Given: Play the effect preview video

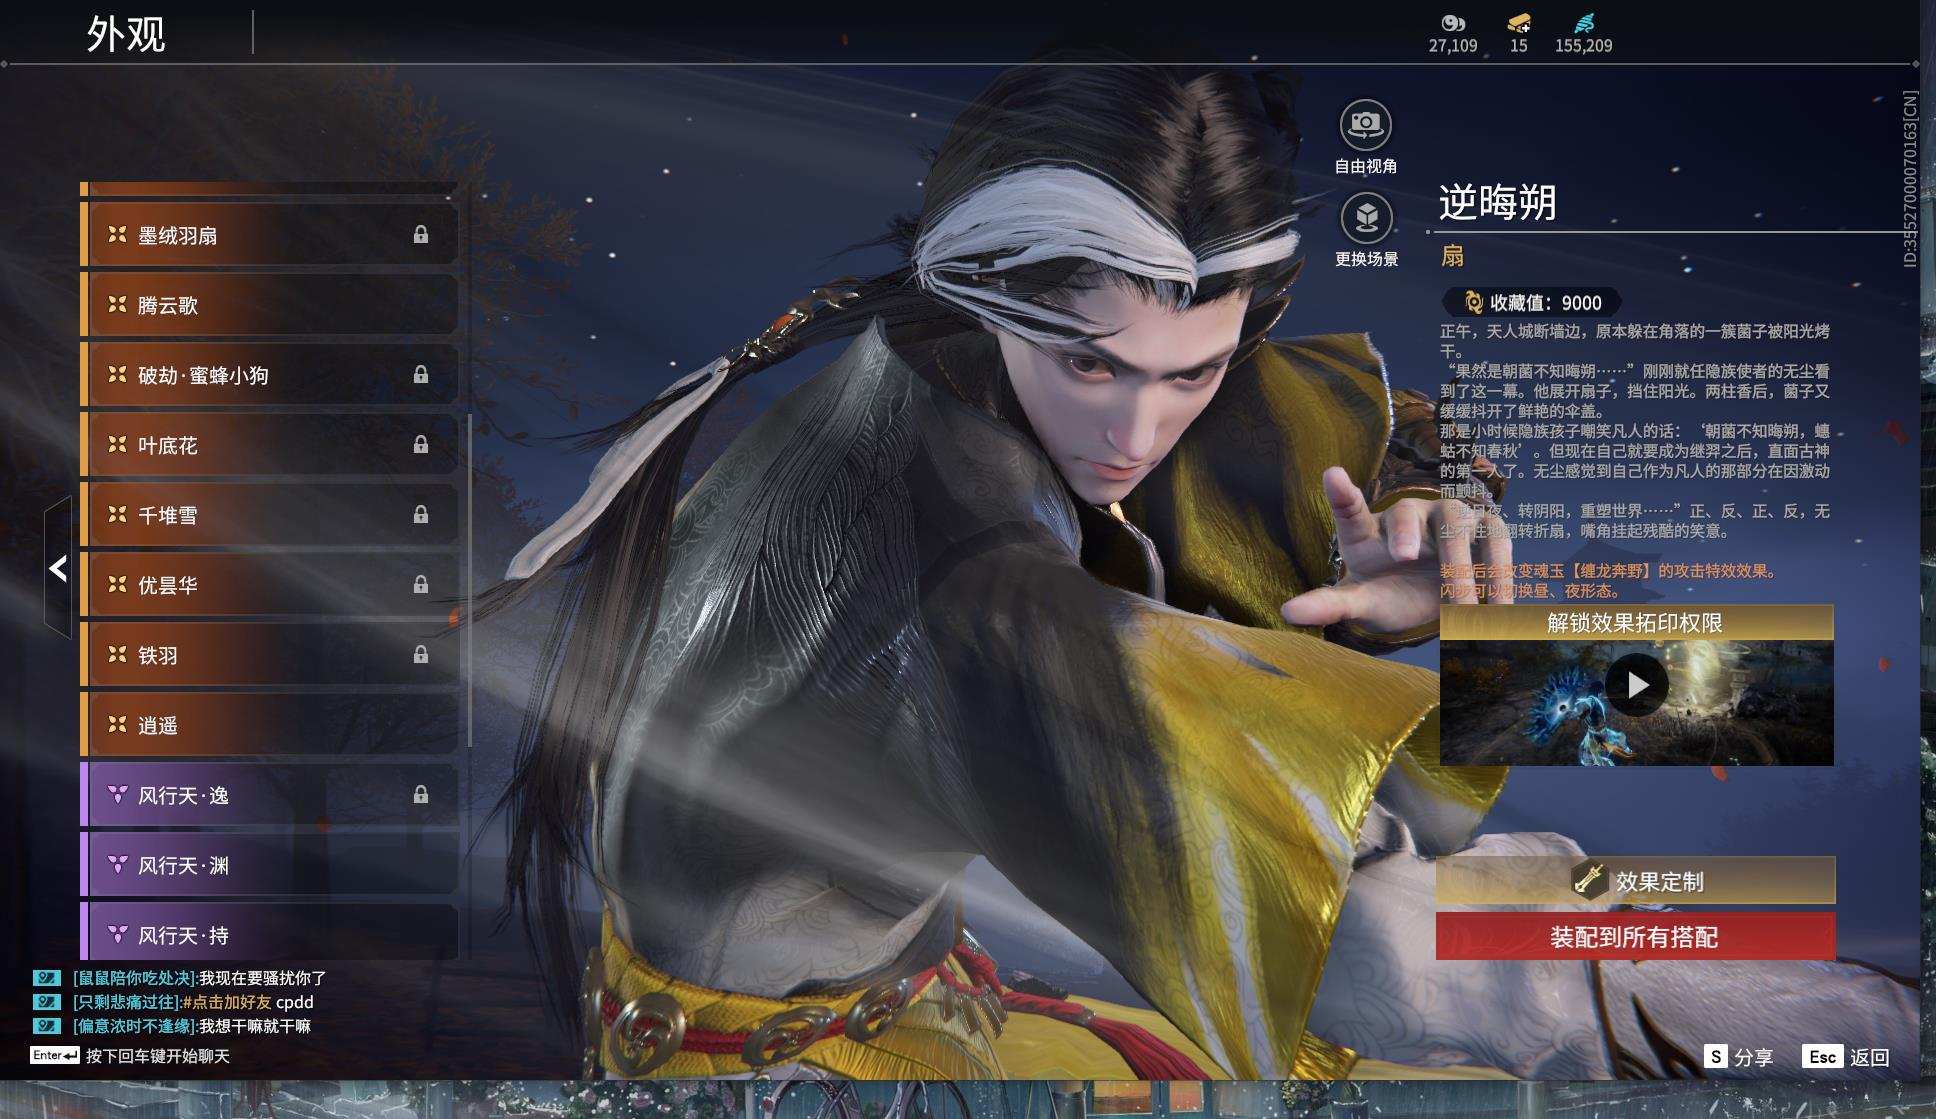Looking at the screenshot, I should (x=1636, y=685).
